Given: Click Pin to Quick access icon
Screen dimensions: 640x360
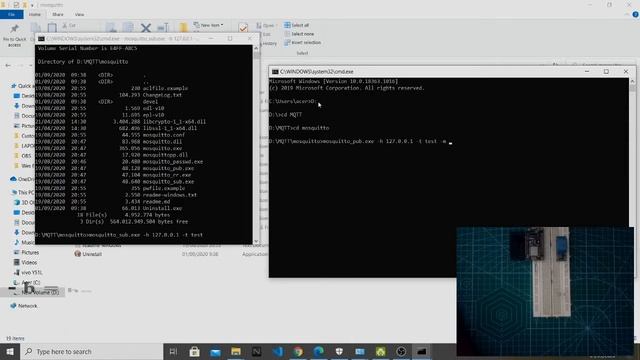Looking at the screenshot, I should (14, 29).
